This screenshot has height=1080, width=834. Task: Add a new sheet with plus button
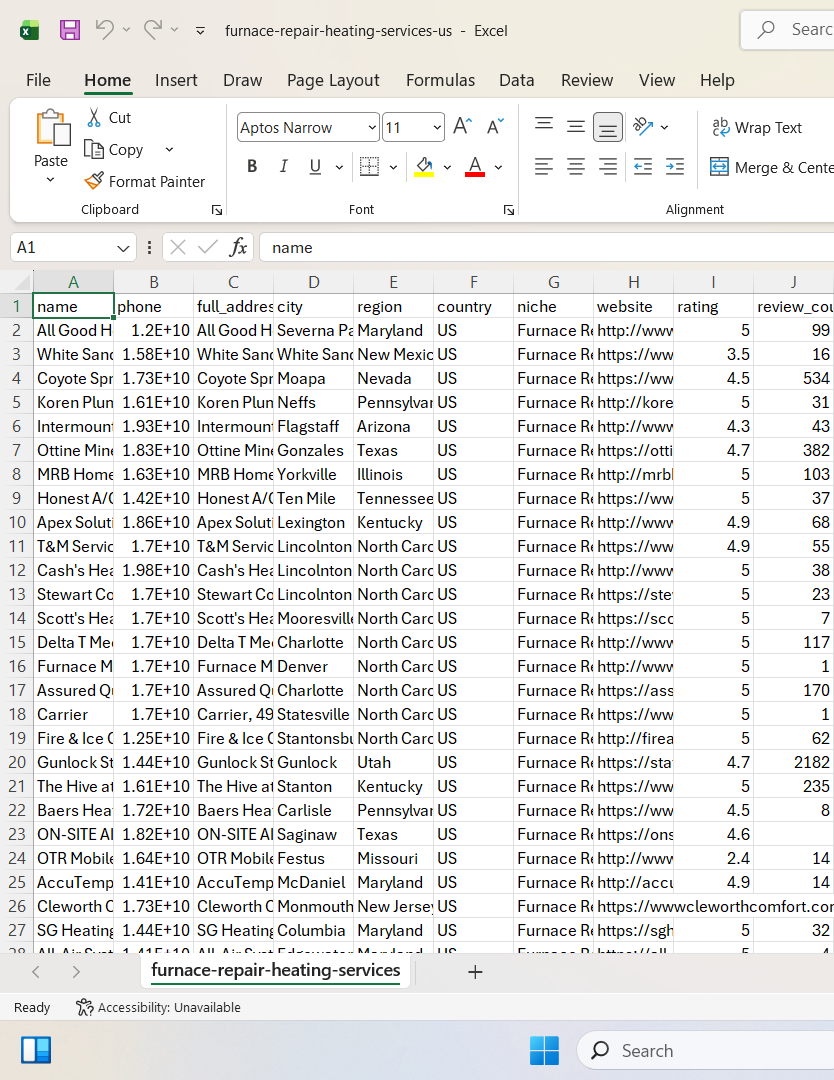point(475,972)
